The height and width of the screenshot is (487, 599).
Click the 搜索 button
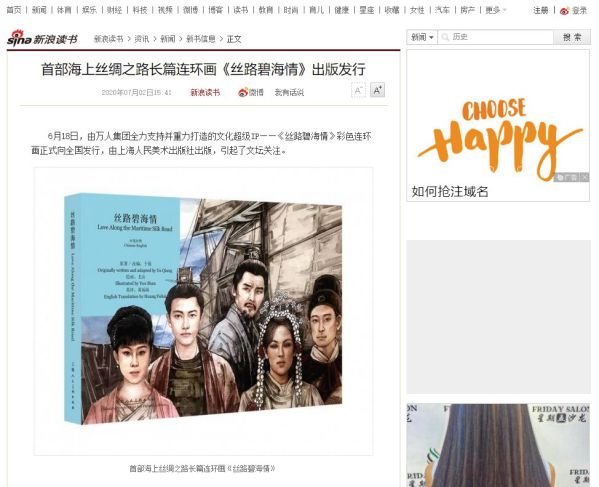pos(572,37)
